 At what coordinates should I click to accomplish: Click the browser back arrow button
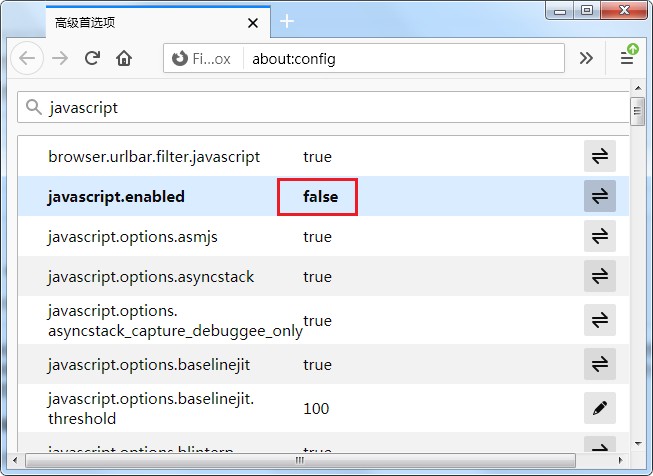coord(27,58)
